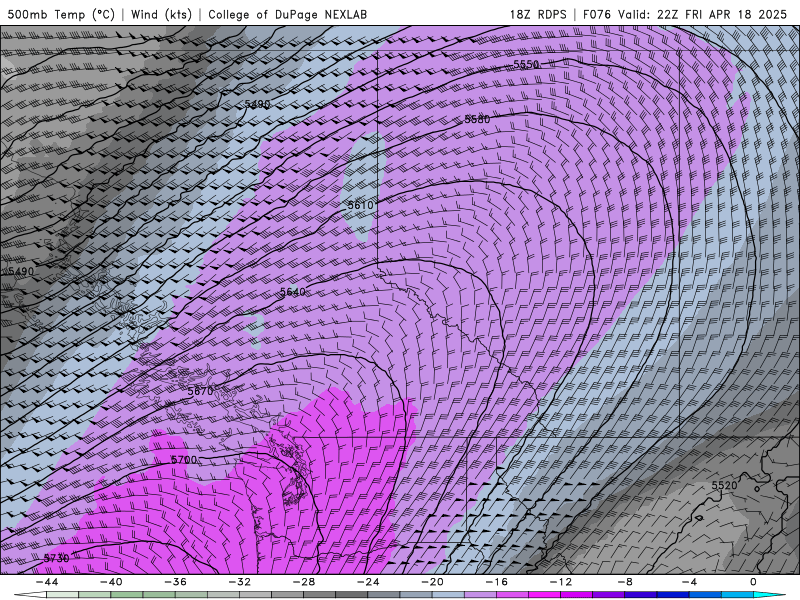The width and height of the screenshot is (800, 600).
Task: Click the -24 colorbar tick label
Action: (368, 582)
